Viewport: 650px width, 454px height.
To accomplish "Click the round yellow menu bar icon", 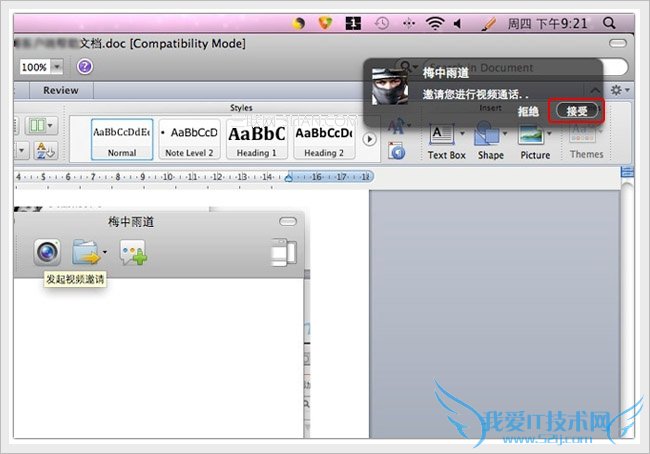I will (x=298, y=24).
